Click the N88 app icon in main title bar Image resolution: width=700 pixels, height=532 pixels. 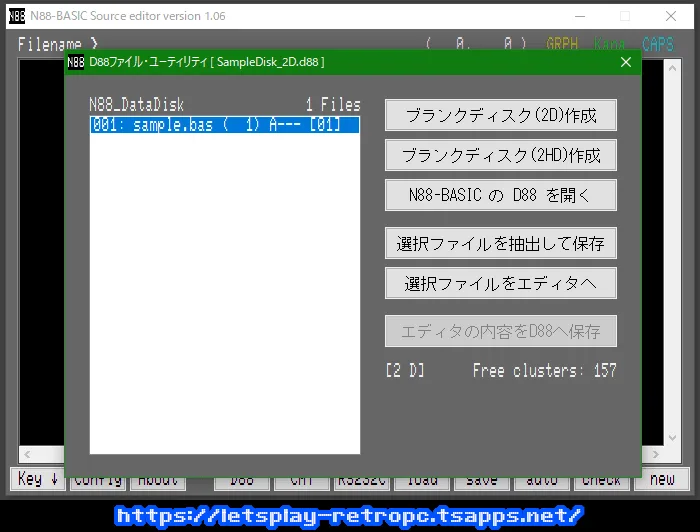tap(17, 16)
